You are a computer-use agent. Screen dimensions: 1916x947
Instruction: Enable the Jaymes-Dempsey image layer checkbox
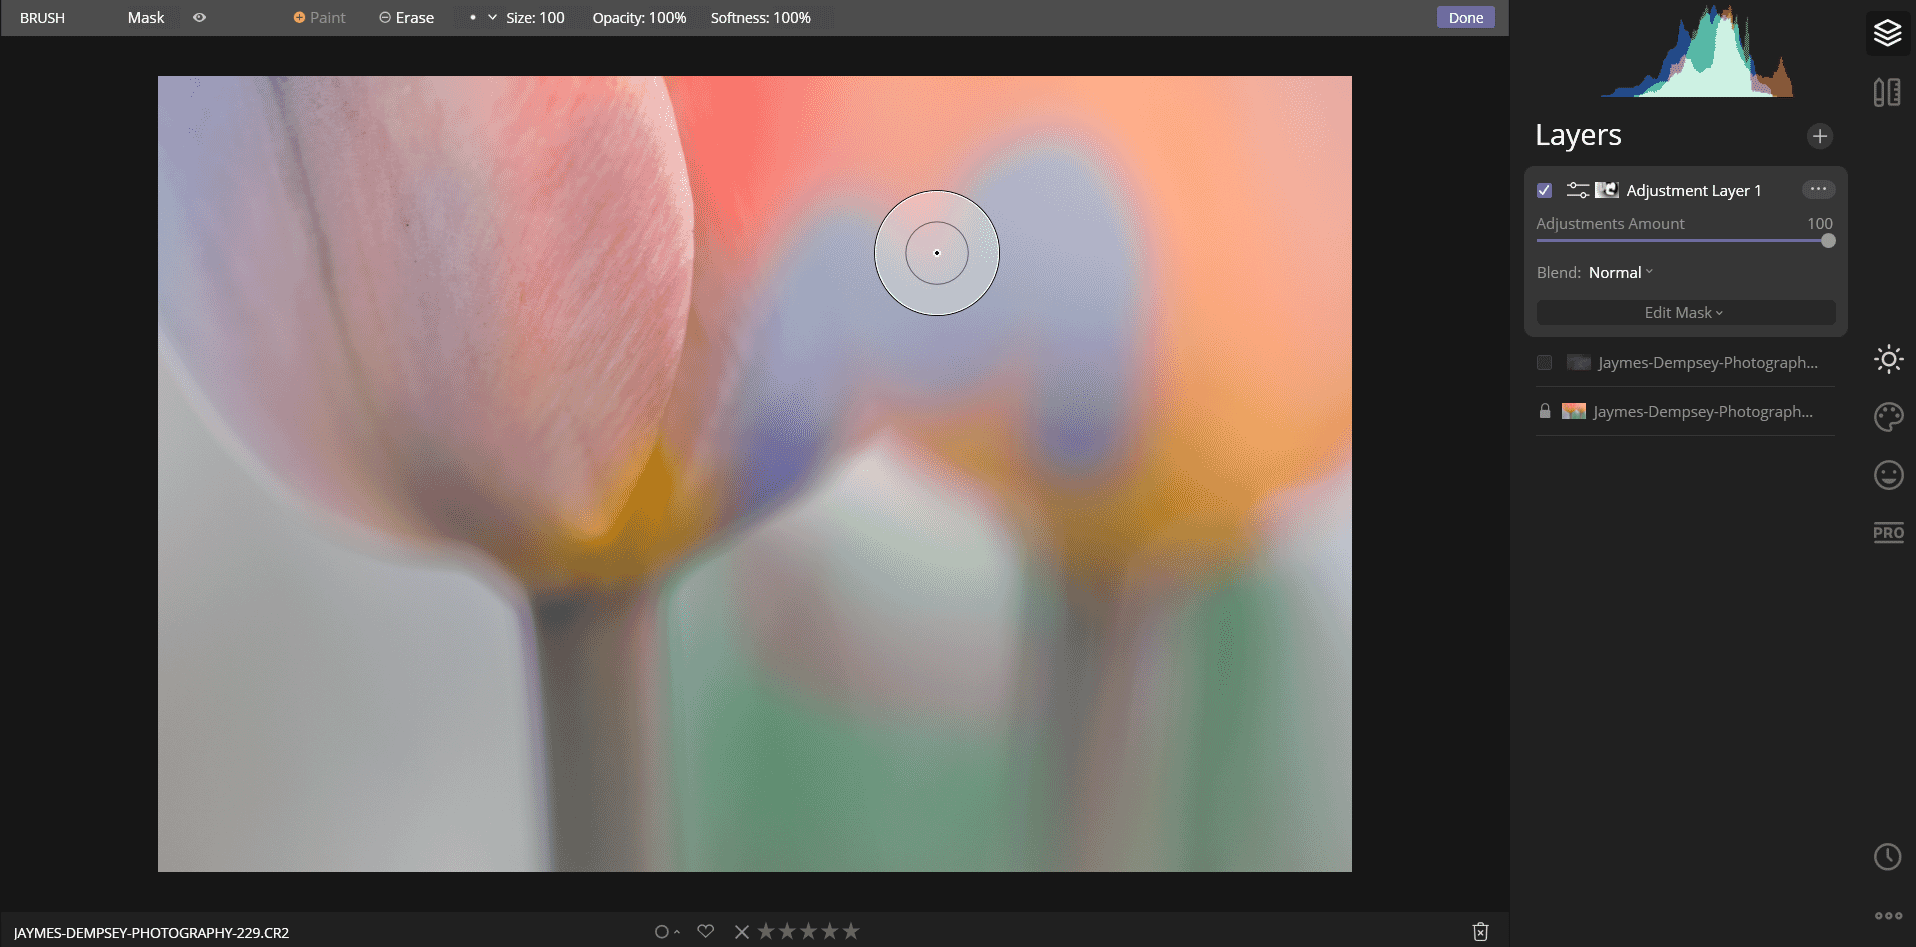coord(1545,362)
